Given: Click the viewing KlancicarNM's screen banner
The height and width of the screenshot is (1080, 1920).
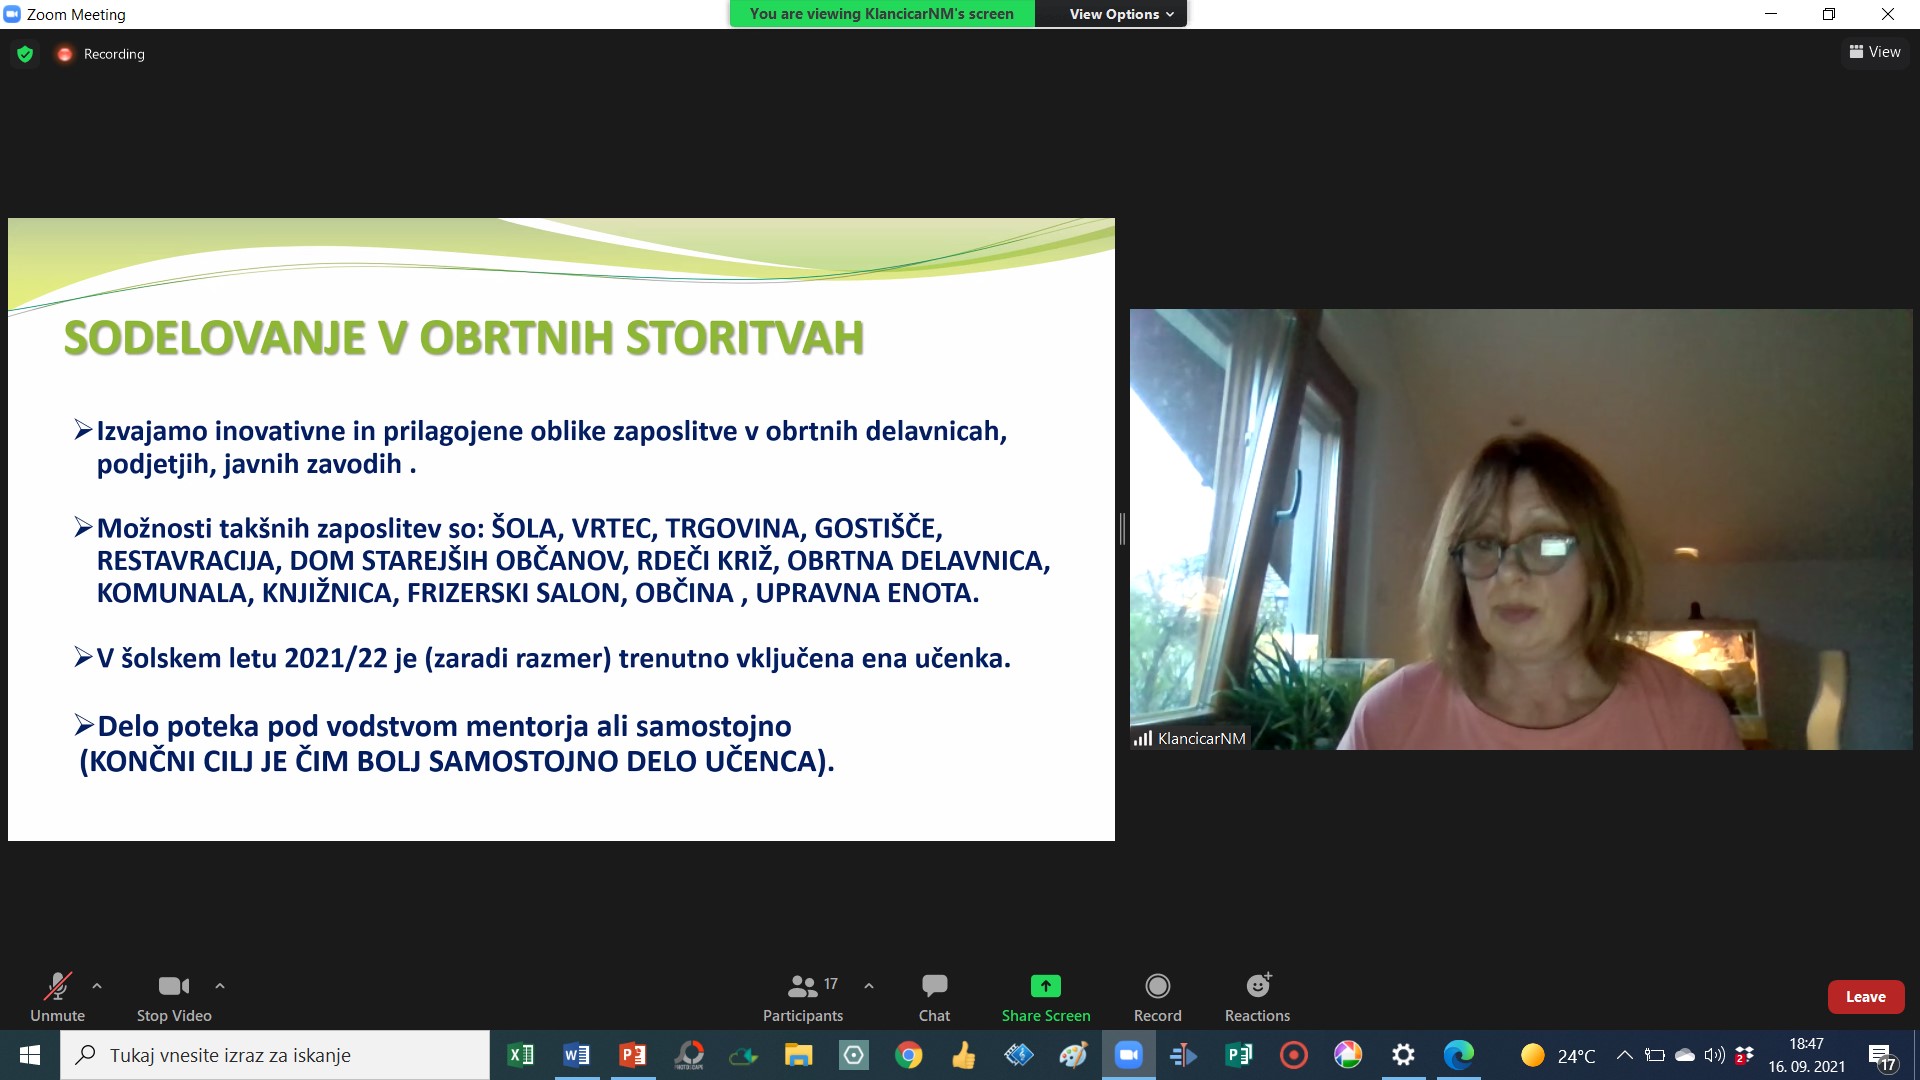Looking at the screenshot, I should (882, 14).
